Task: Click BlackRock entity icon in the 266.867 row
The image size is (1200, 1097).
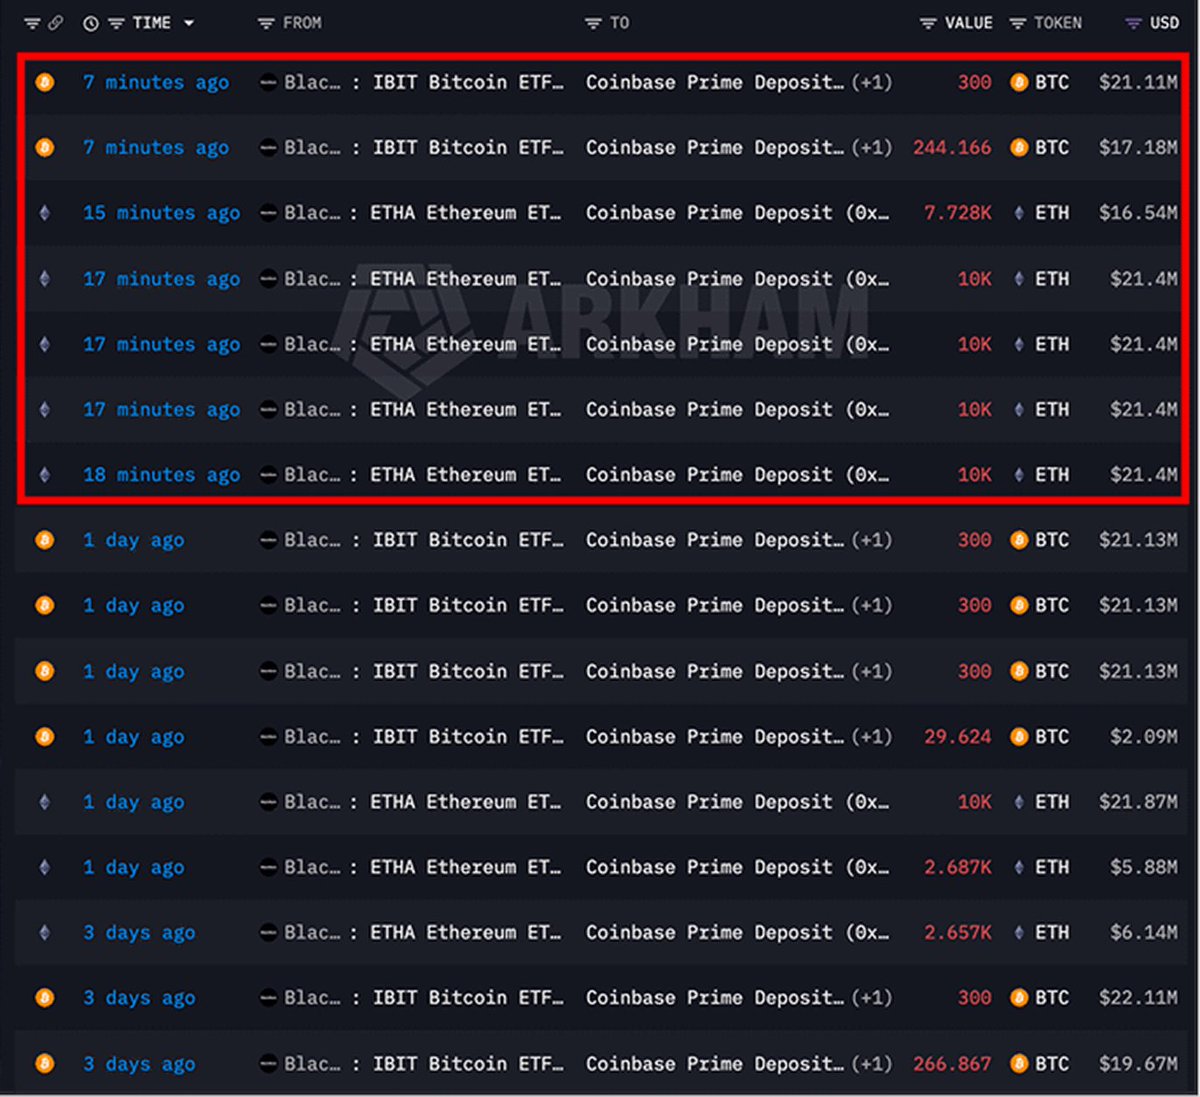Action: [269, 1063]
